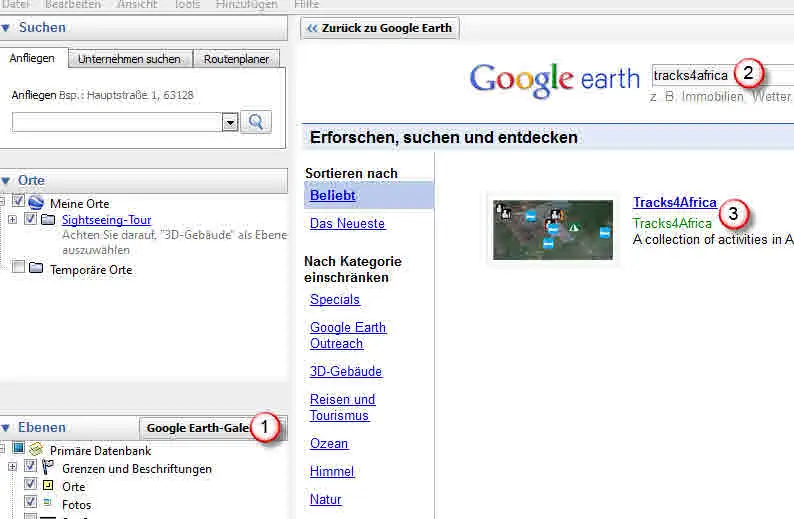Click the Orte layer square icon
Screen dimensions: 794x519
(48, 485)
